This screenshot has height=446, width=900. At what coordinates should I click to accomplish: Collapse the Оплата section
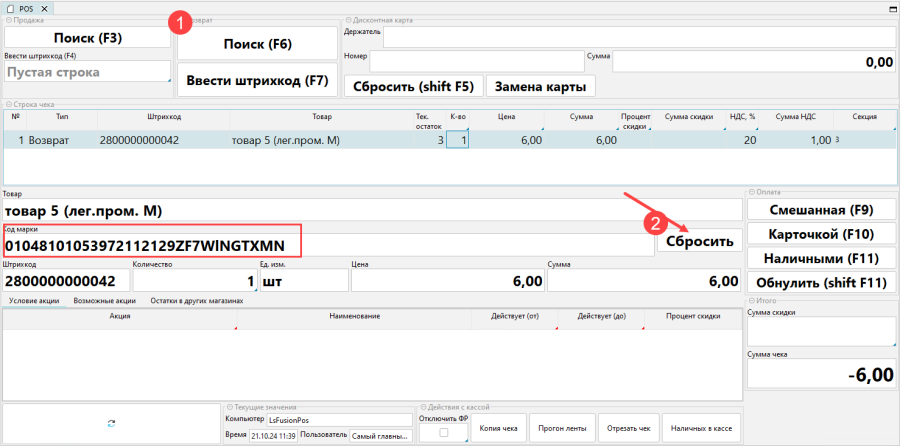(x=750, y=192)
